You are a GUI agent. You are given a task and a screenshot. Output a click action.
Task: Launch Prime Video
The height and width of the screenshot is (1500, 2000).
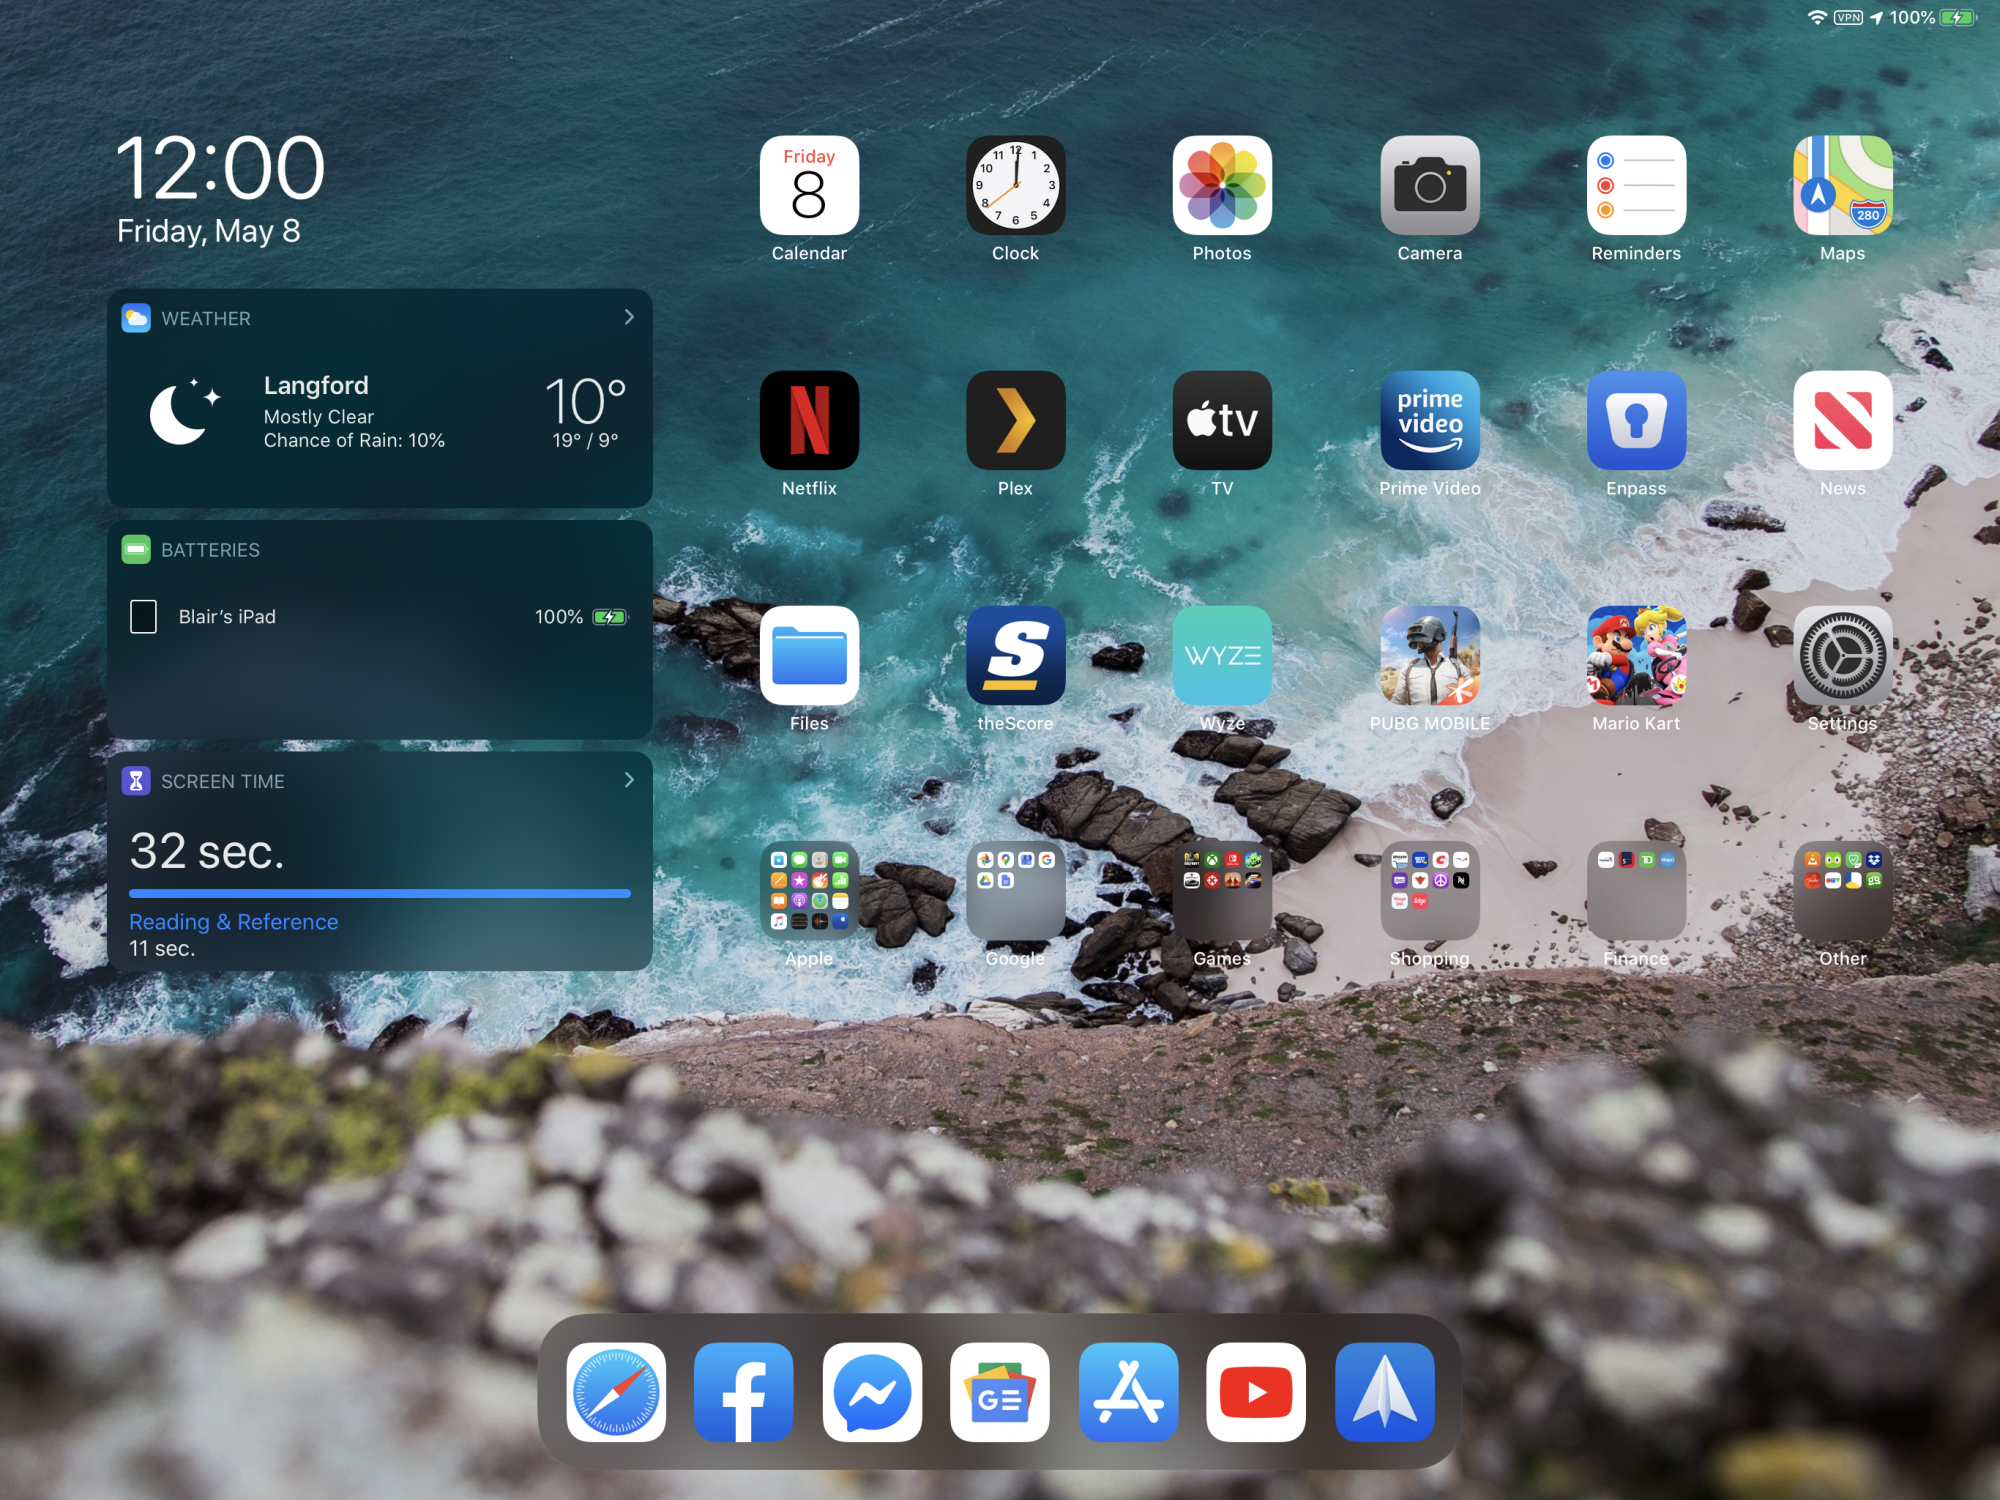[x=1430, y=420]
